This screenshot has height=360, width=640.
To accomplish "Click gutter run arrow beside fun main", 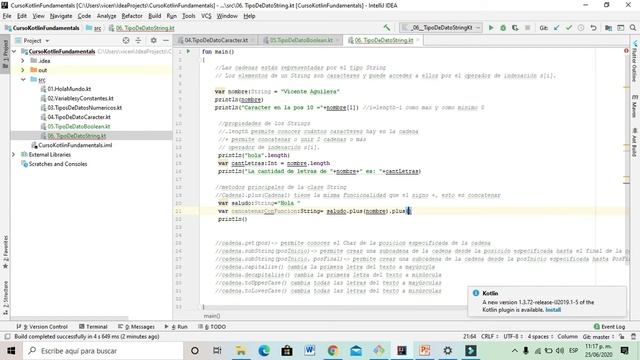I will click(188, 51).
